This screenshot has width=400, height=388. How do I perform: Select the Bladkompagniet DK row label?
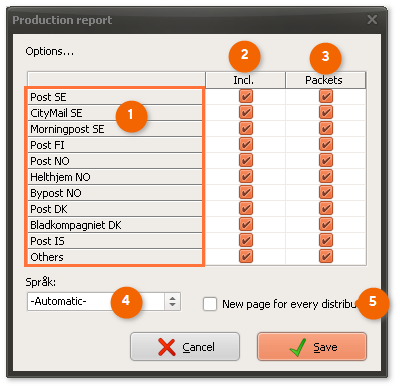[115, 225]
